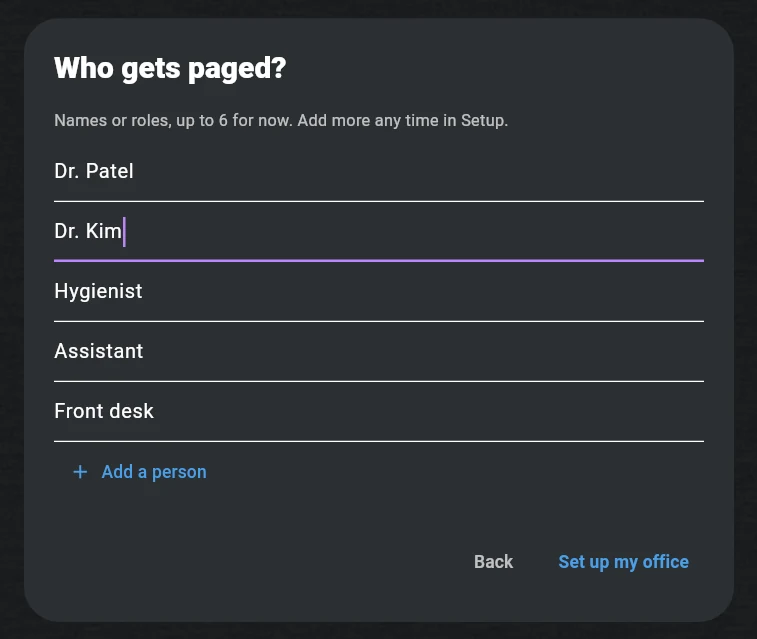Click the 'Names or roles, up to 6' hint
Image resolution: width=757 pixels, height=639 pixels.
pyautogui.click(x=281, y=120)
